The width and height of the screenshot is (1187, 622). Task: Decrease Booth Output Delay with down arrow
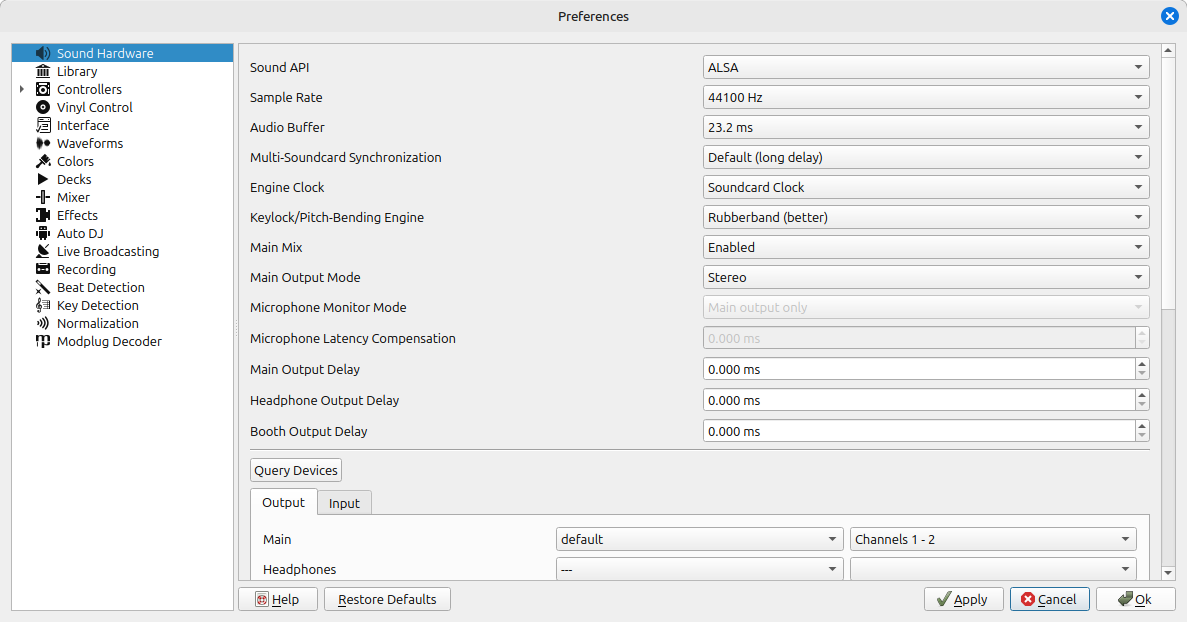(x=1142, y=436)
